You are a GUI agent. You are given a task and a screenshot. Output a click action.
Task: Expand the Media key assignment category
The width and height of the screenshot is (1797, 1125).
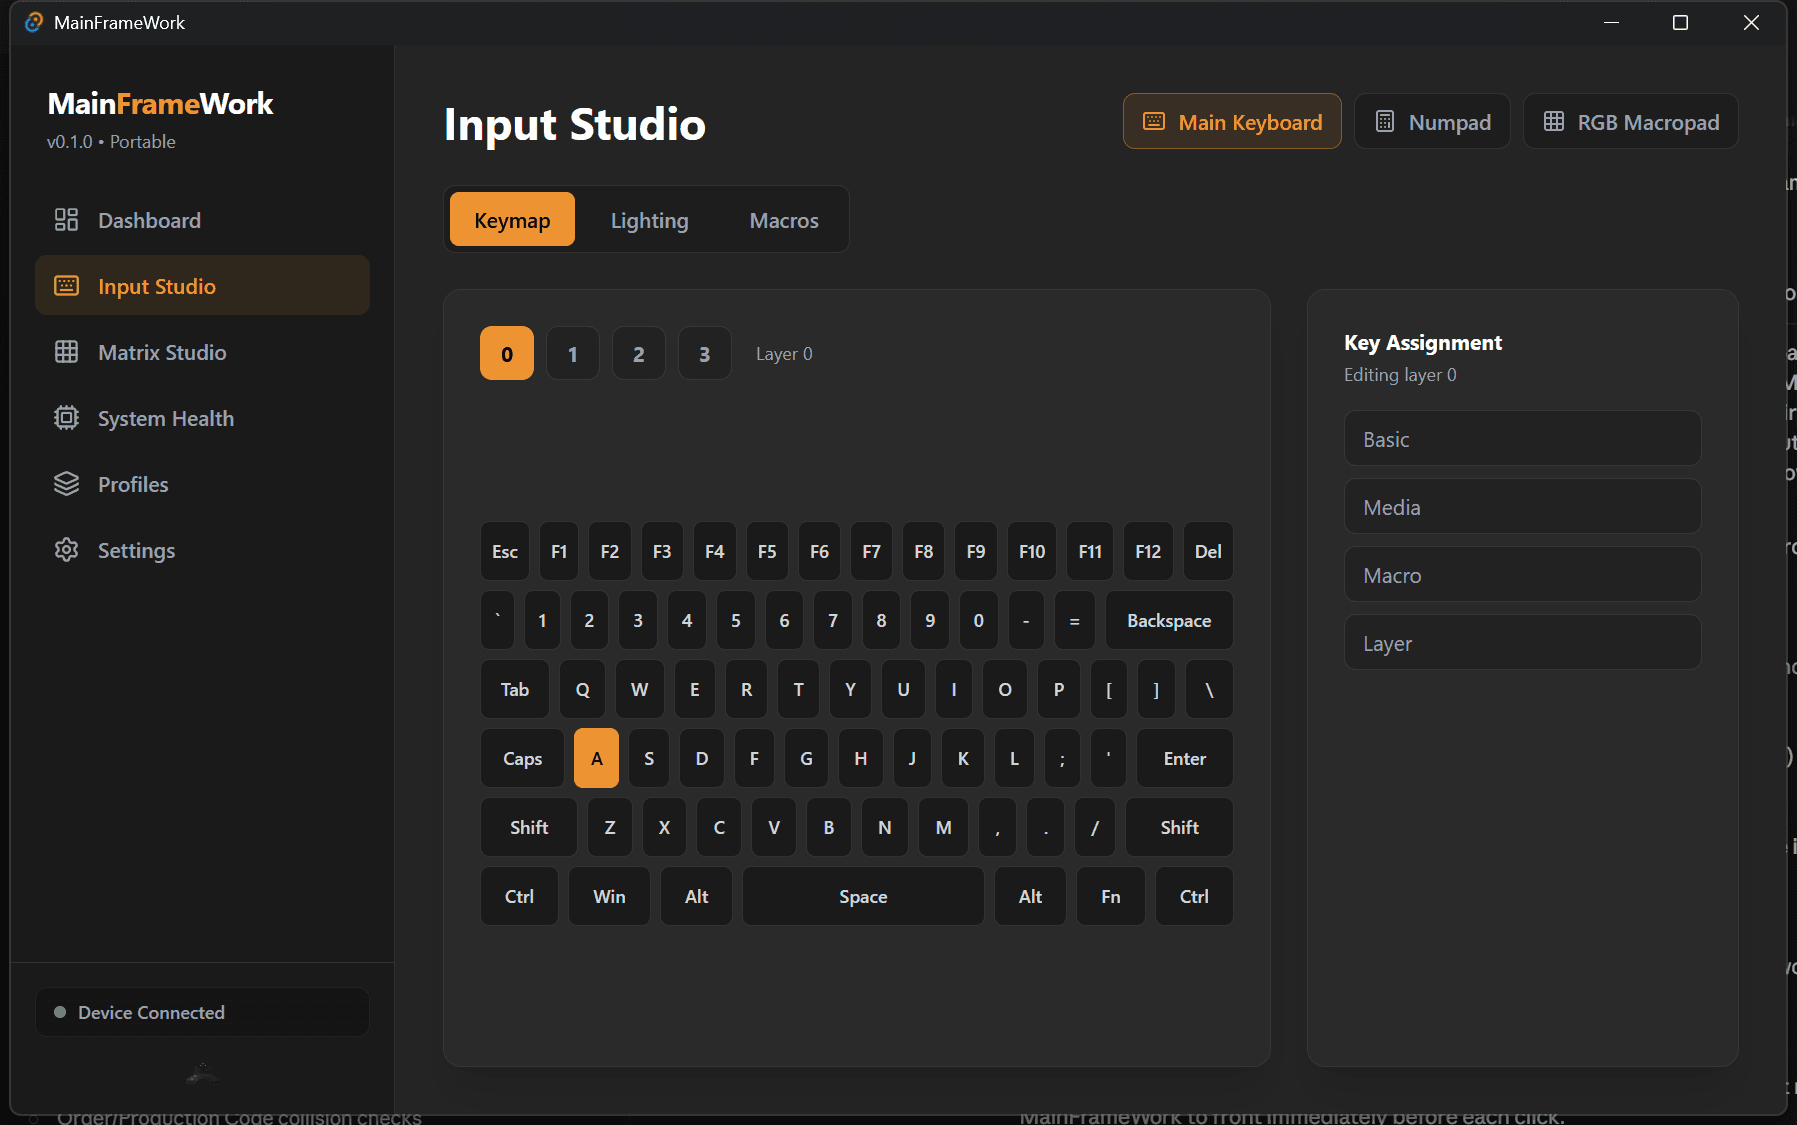pyautogui.click(x=1522, y=507)
